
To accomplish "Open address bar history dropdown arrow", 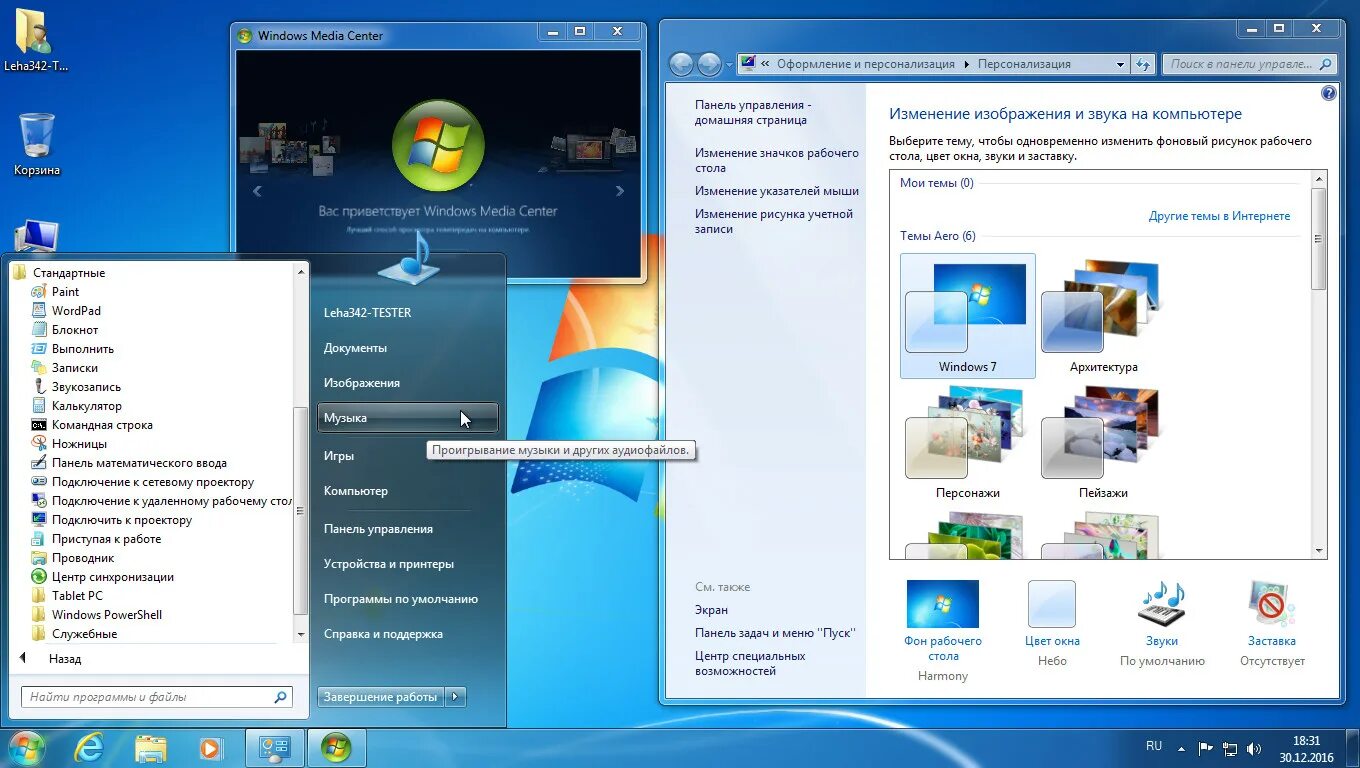I will pos(1120,64).
